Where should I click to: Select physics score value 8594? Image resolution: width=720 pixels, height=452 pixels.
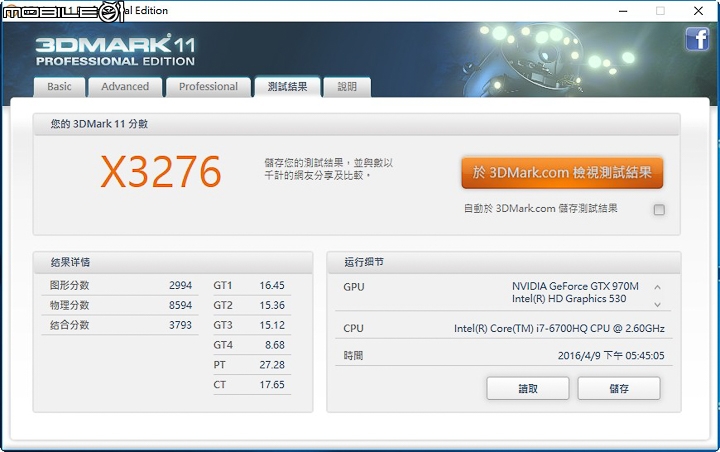[x=180, y=305]
